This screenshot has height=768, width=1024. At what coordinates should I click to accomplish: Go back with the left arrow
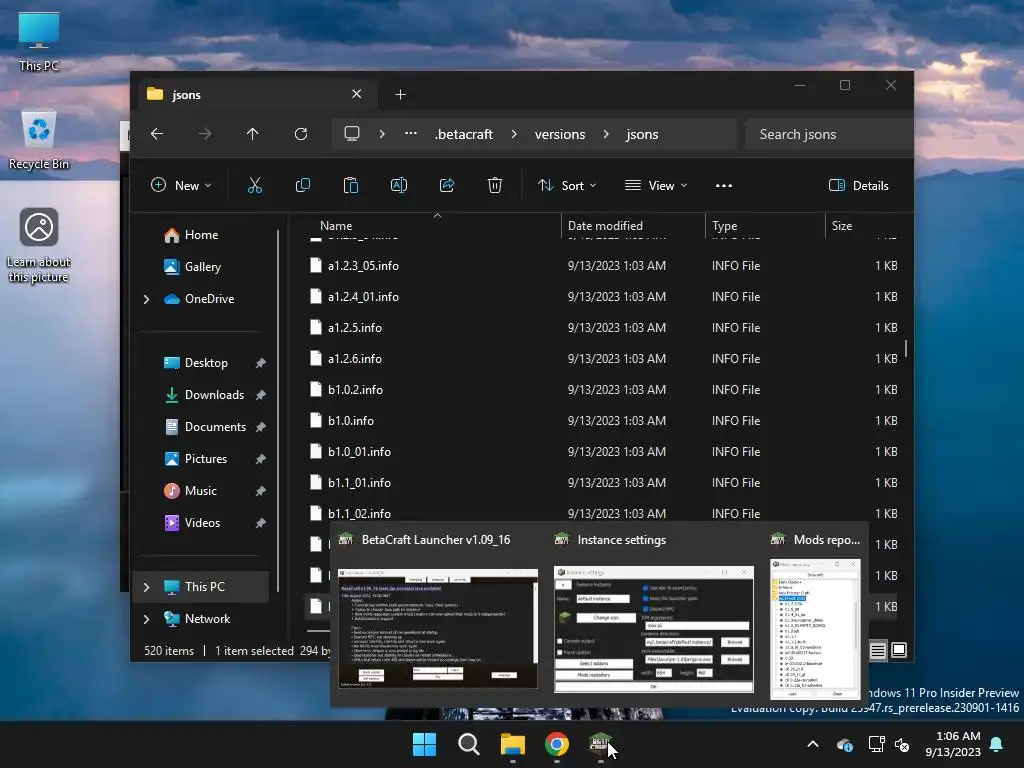pyautogui.click(x=157, y=134)
